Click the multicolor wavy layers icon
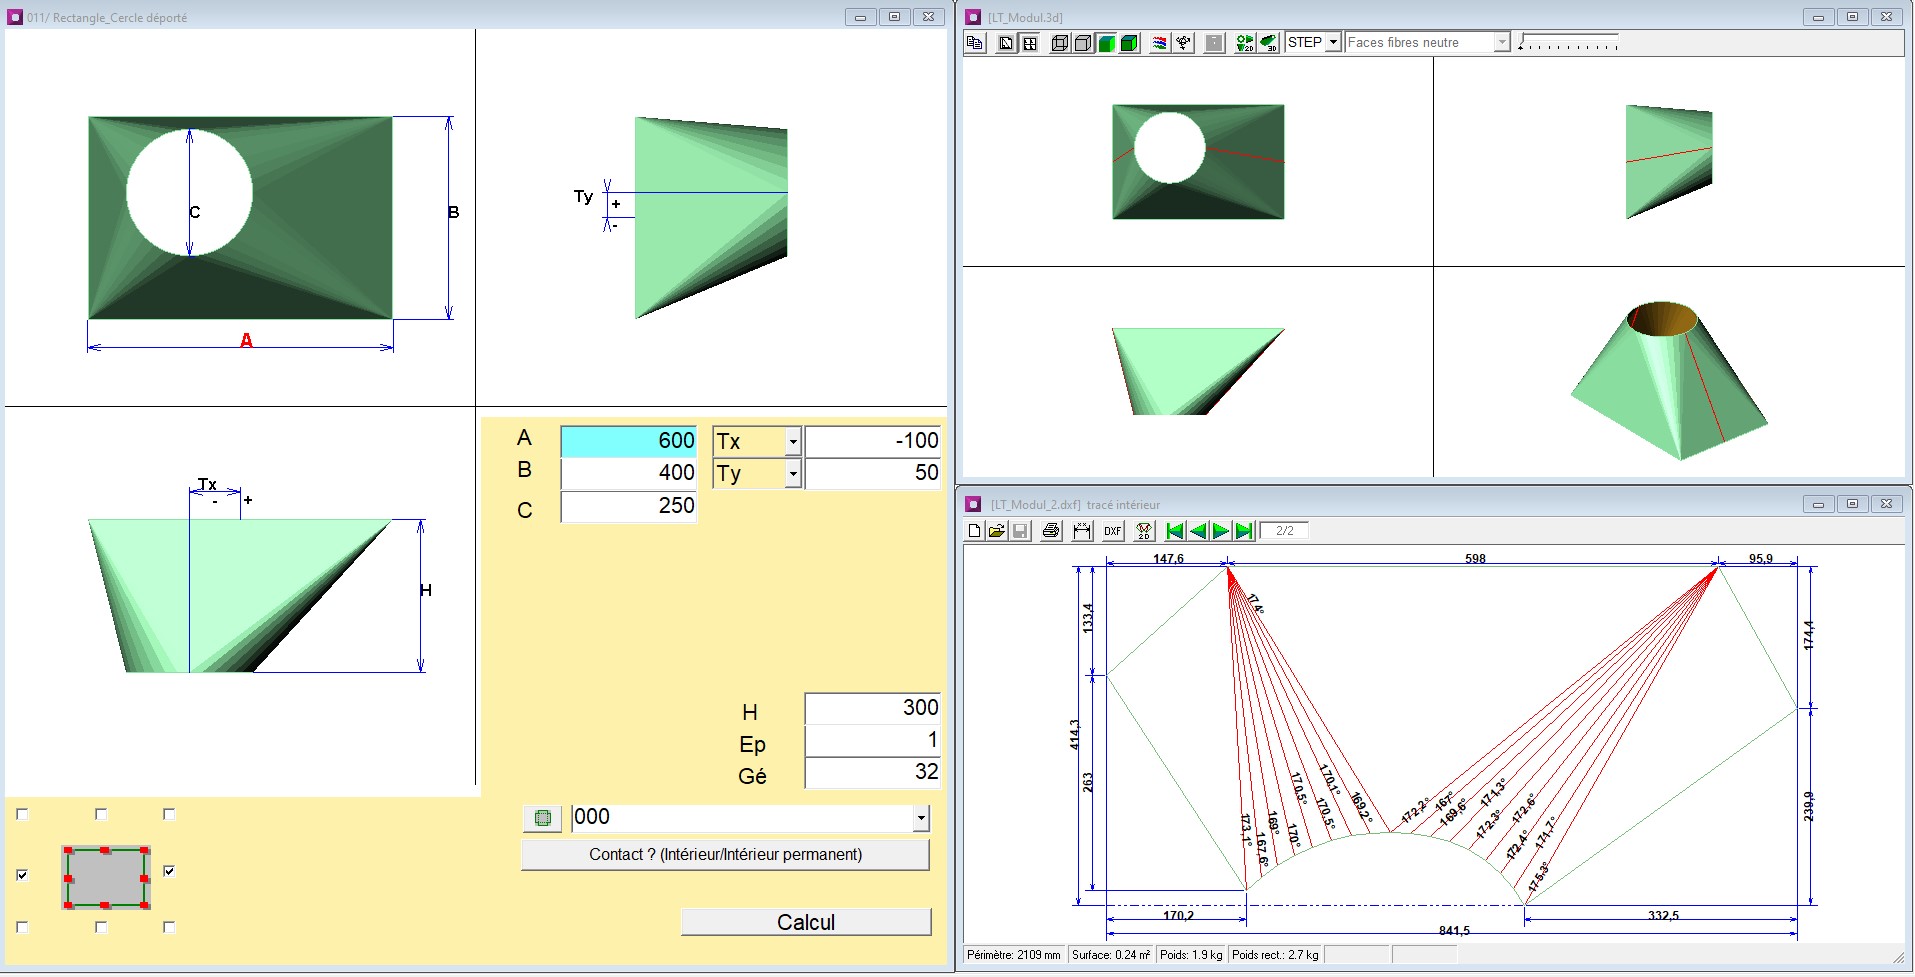The width and height of the screenshot is (1915, 977). pos(1160,43)
